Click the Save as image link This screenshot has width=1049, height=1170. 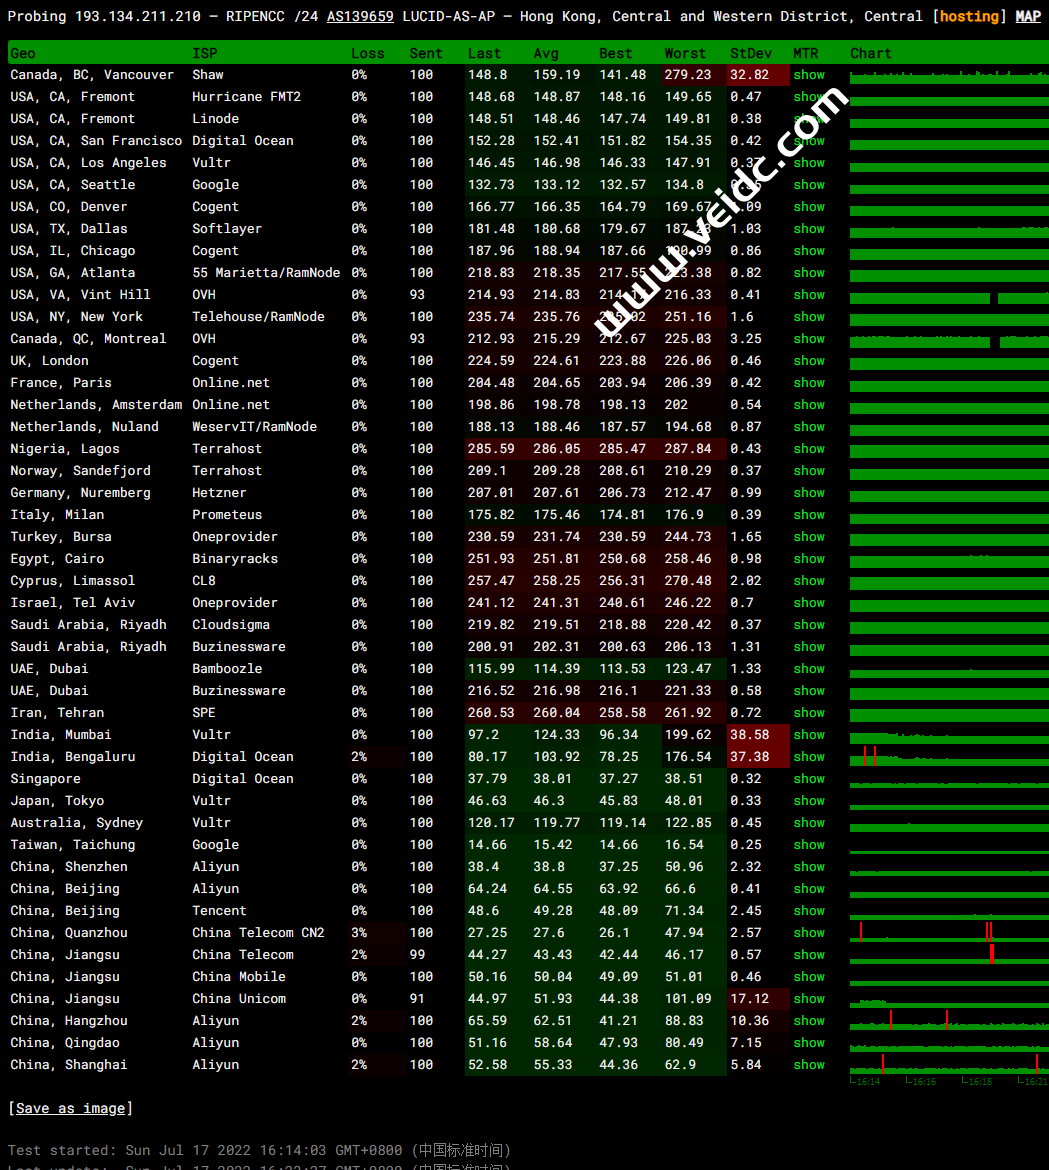click(70, 1108)
